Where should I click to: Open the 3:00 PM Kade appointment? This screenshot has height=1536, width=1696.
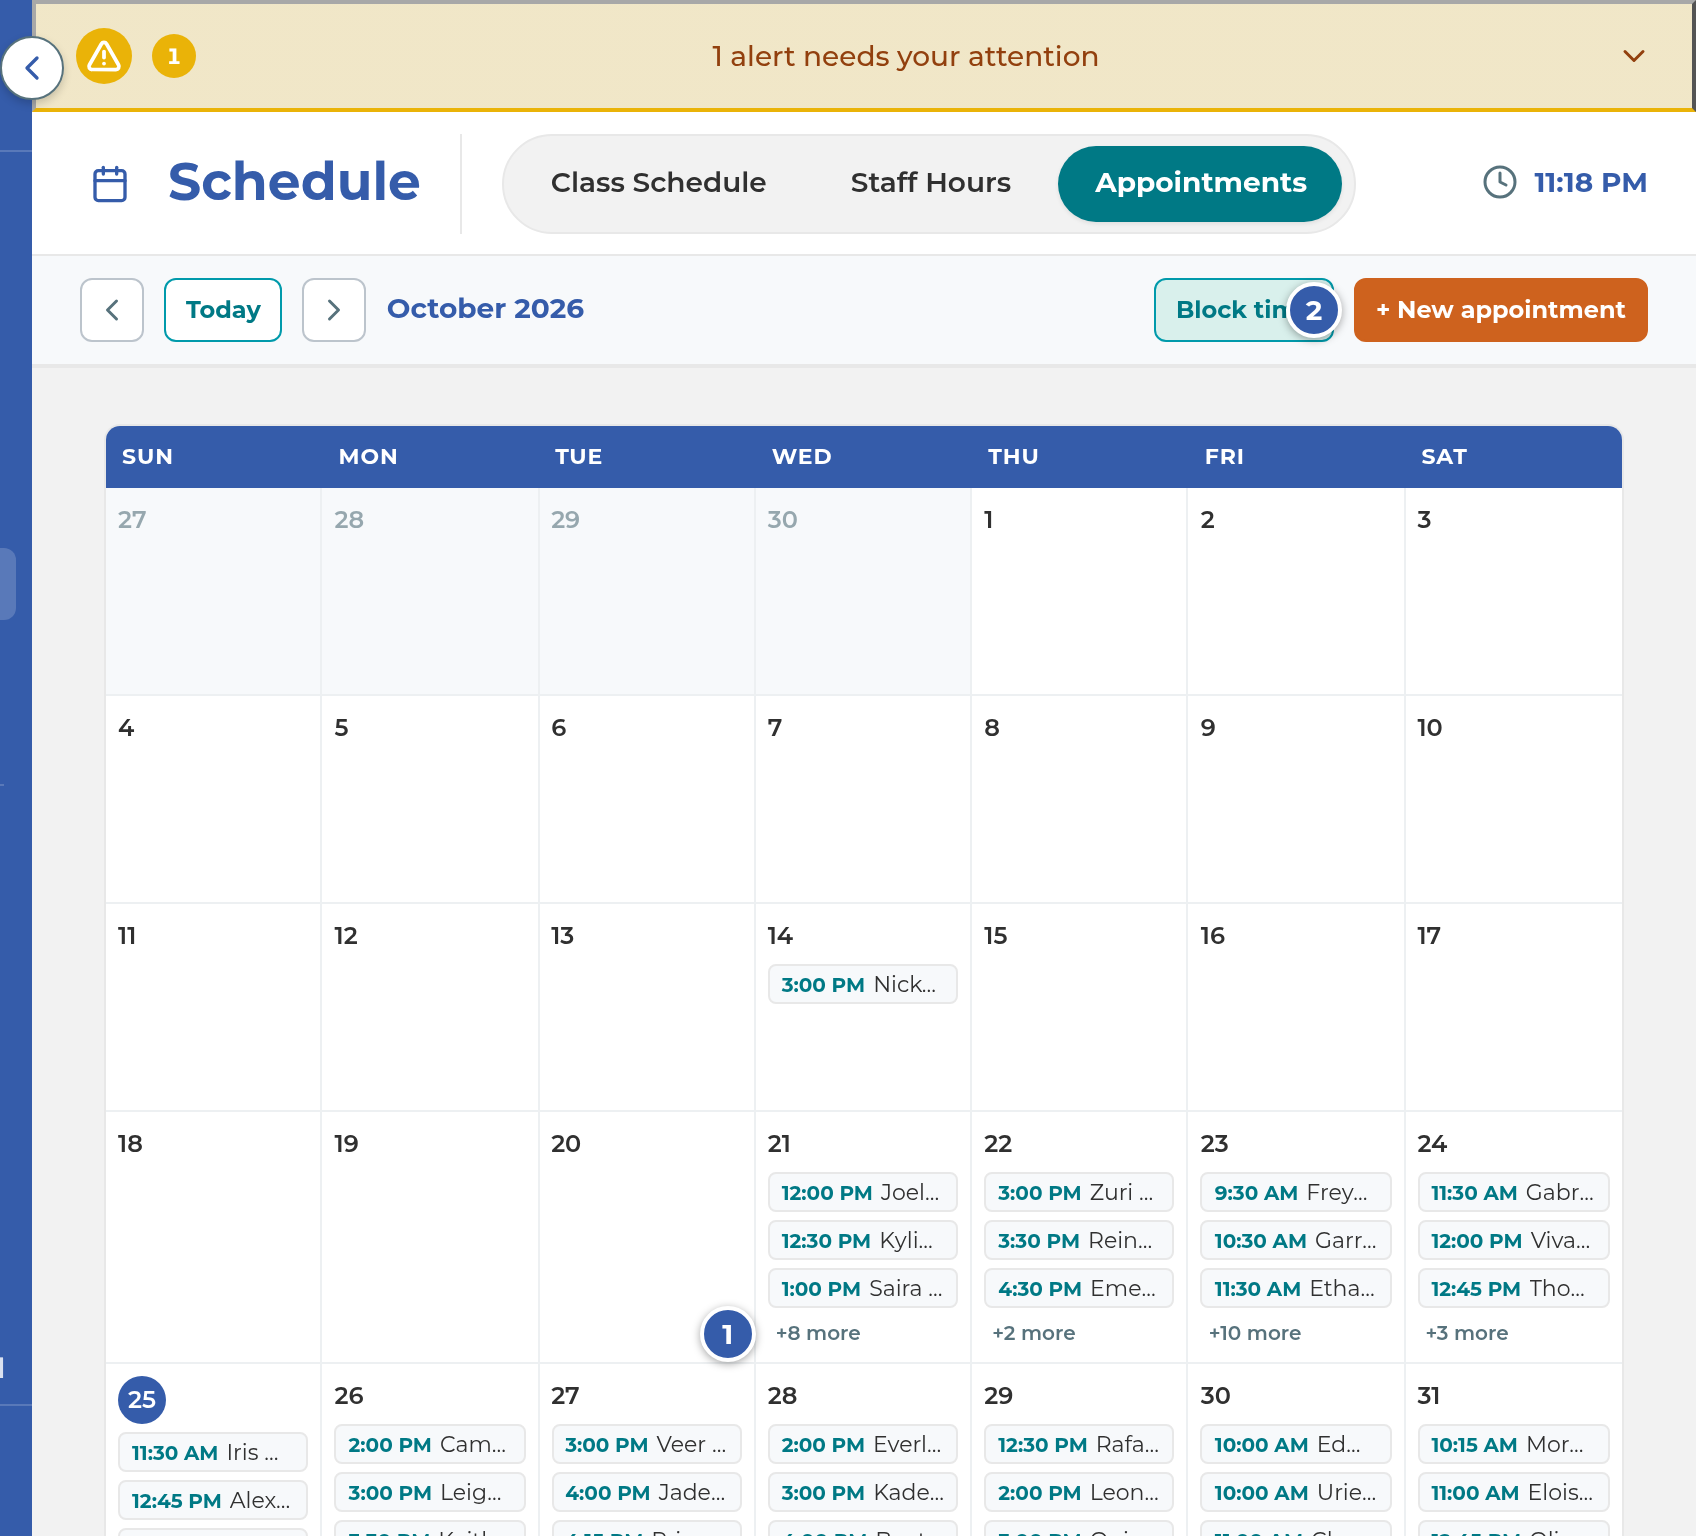pyautogui.click(x=862, y=1492)
